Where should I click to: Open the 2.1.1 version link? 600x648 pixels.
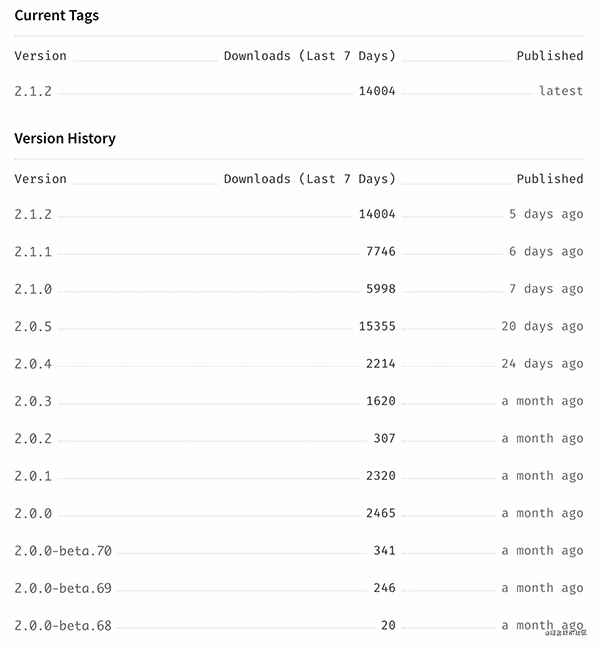click(x=33, y=252)
